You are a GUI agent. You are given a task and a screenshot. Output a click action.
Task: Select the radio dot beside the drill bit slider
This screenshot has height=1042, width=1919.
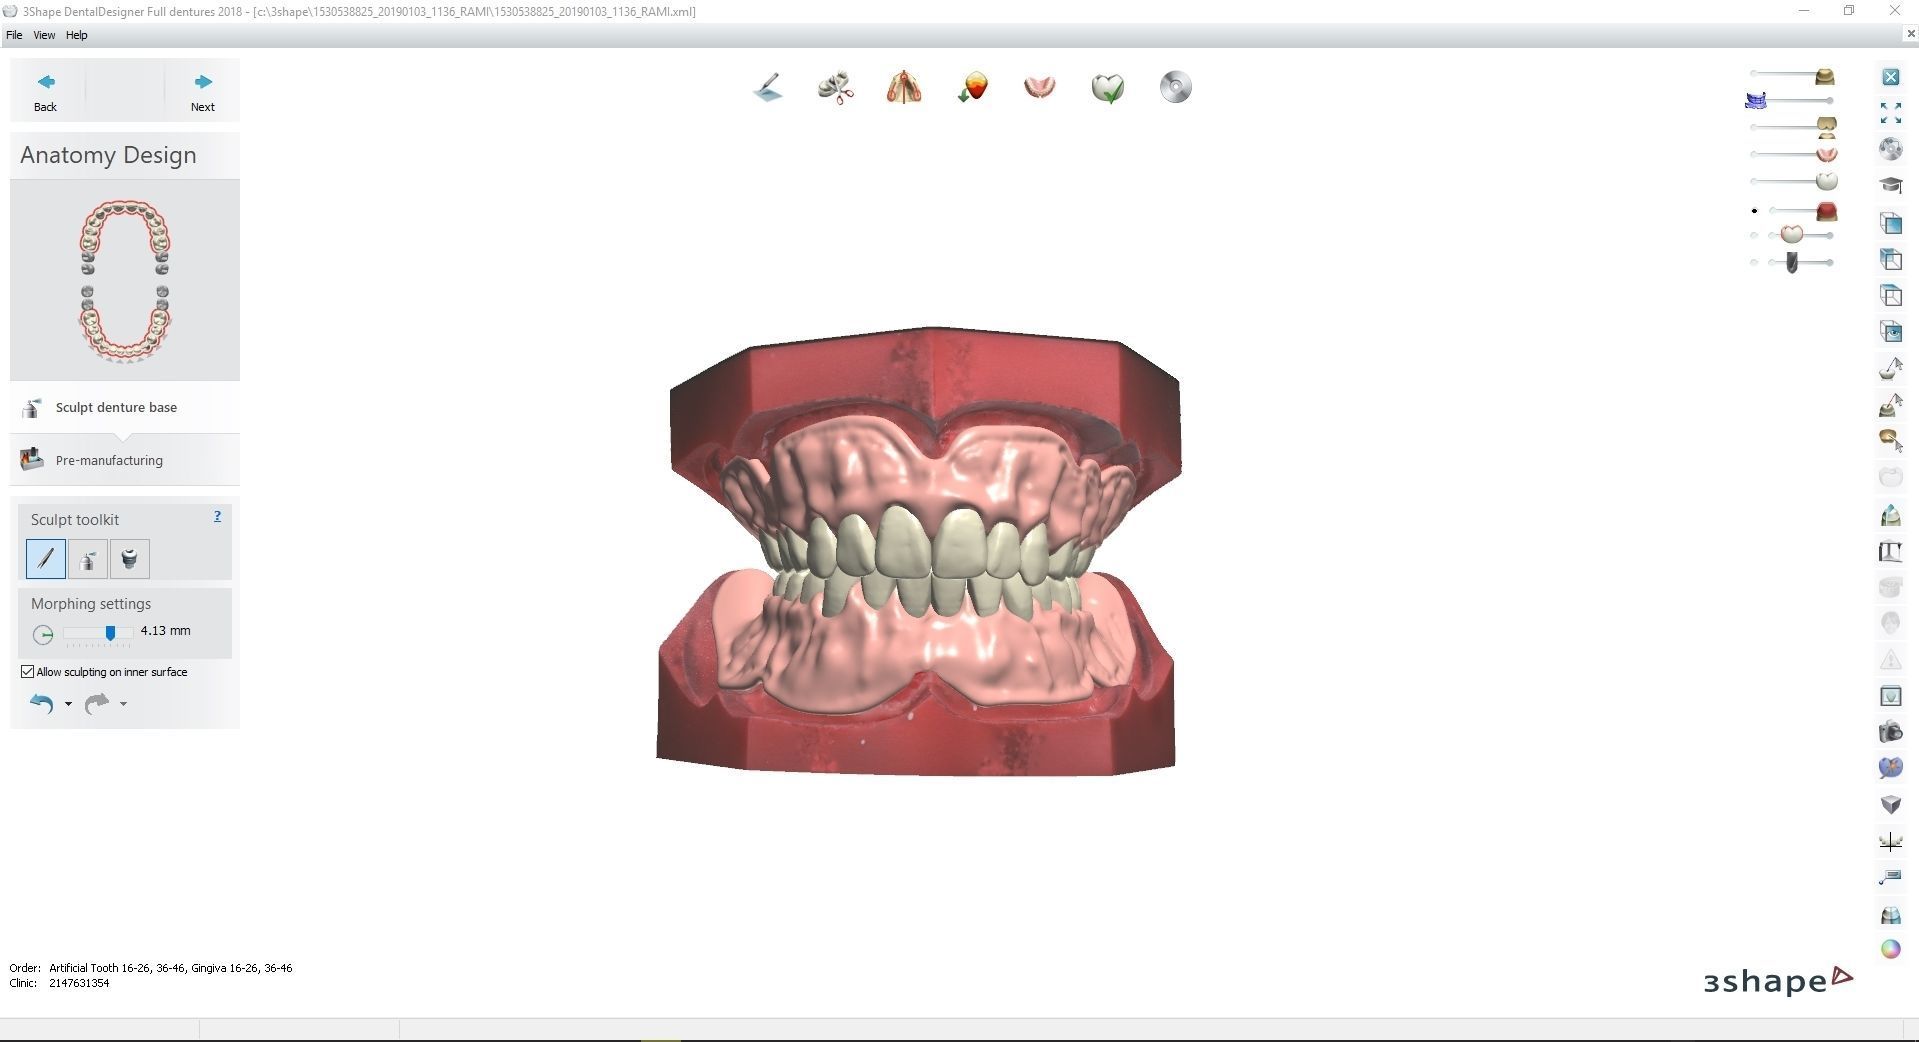tap(1754, 263)
